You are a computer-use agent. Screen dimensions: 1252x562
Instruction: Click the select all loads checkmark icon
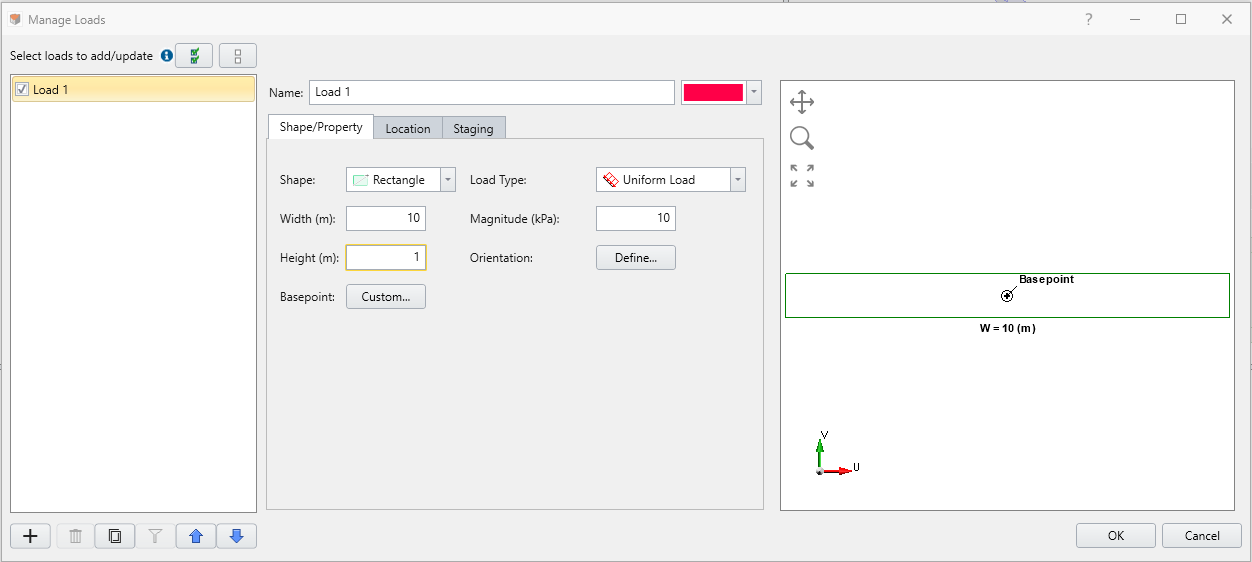coord(194,56)
